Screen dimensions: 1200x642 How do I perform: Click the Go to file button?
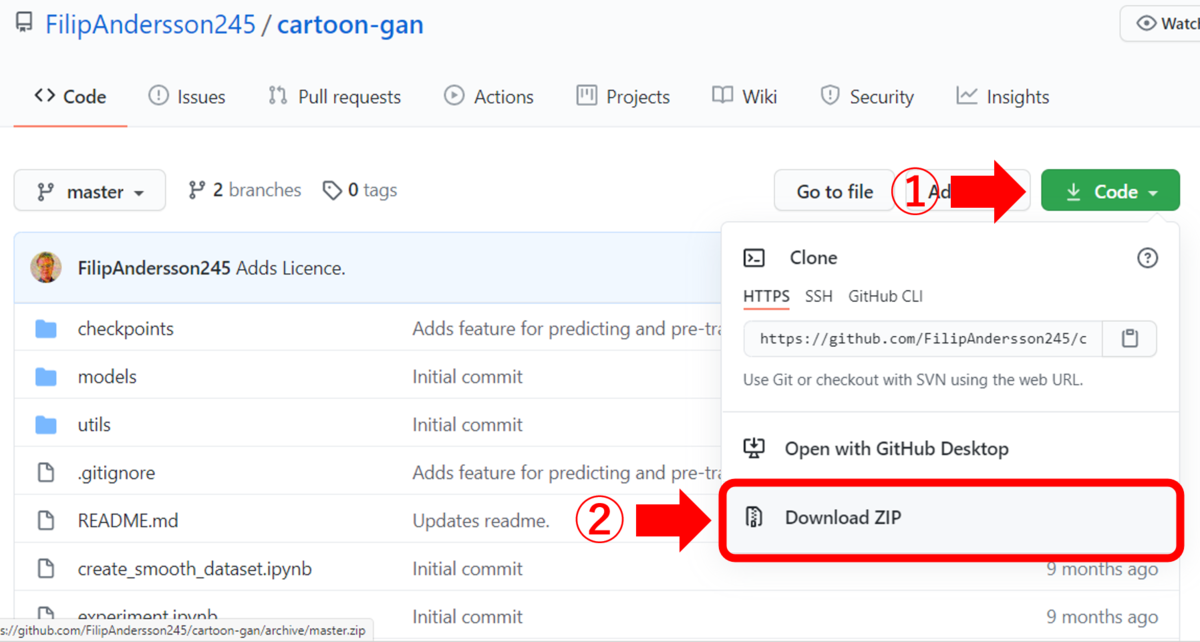(x=834, y=191)
